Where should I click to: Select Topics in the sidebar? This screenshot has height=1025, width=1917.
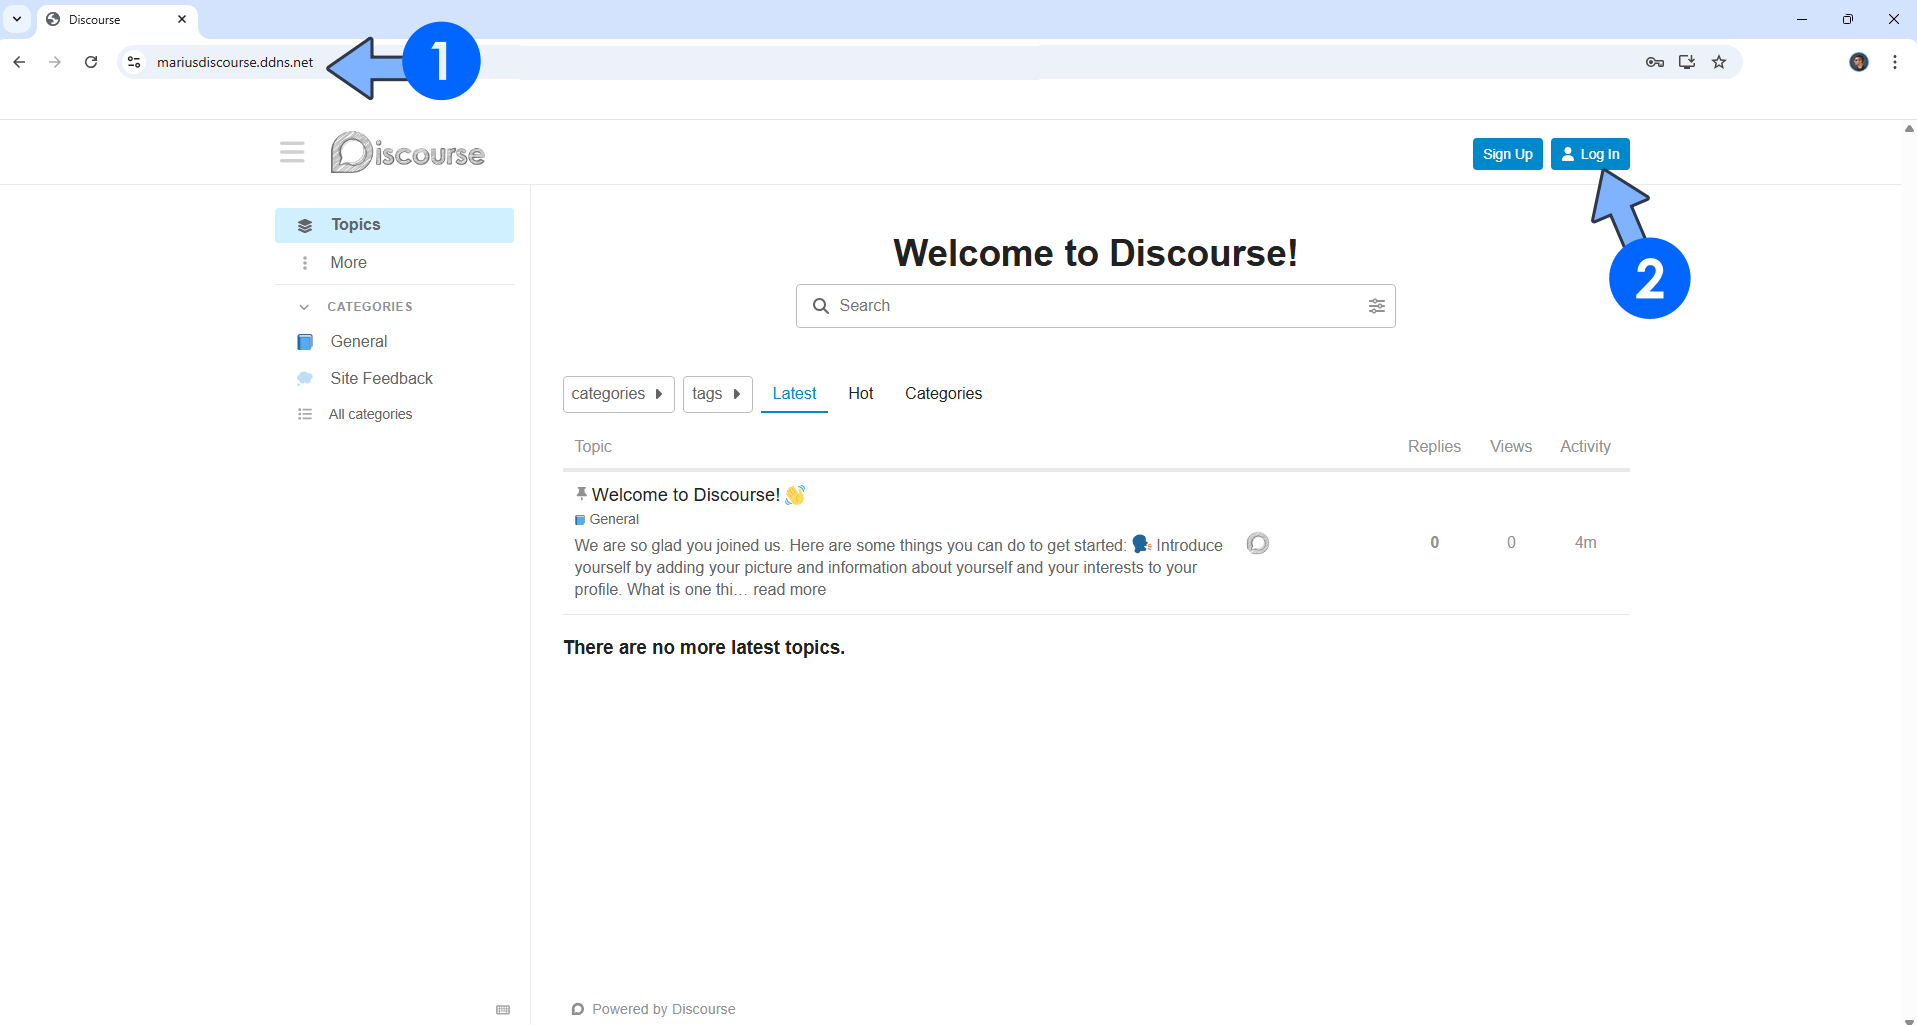tap(394, 225)
